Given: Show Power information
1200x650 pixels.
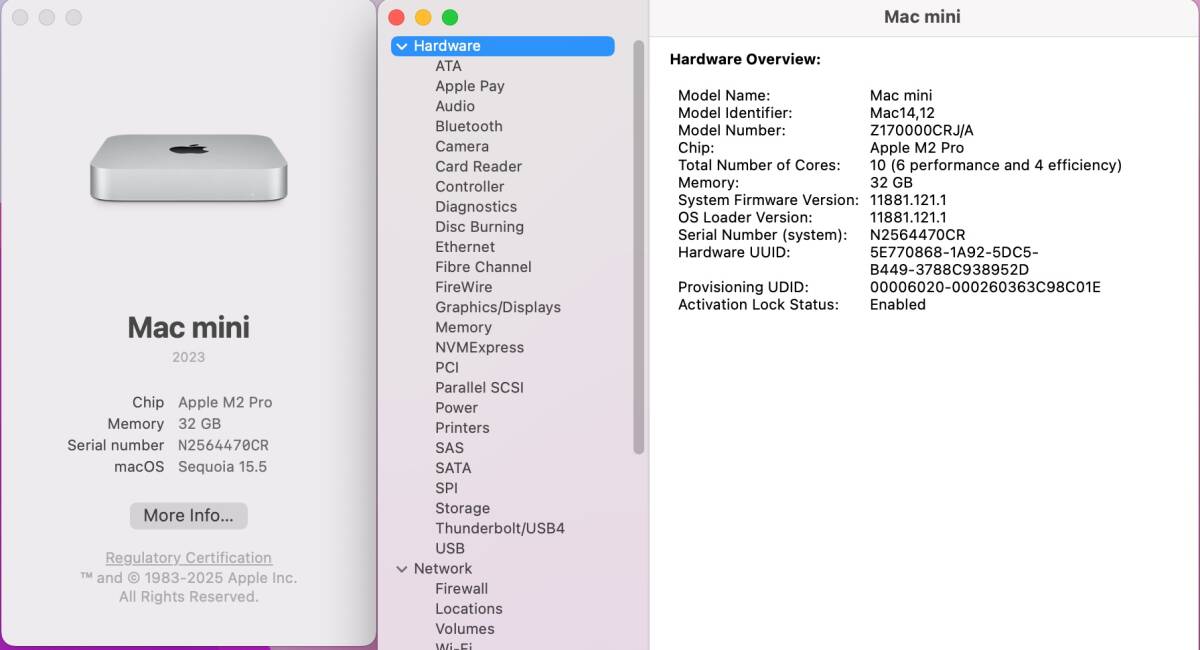Looking at the screenshot, I should pyautogui.click(x=457, y=407).
